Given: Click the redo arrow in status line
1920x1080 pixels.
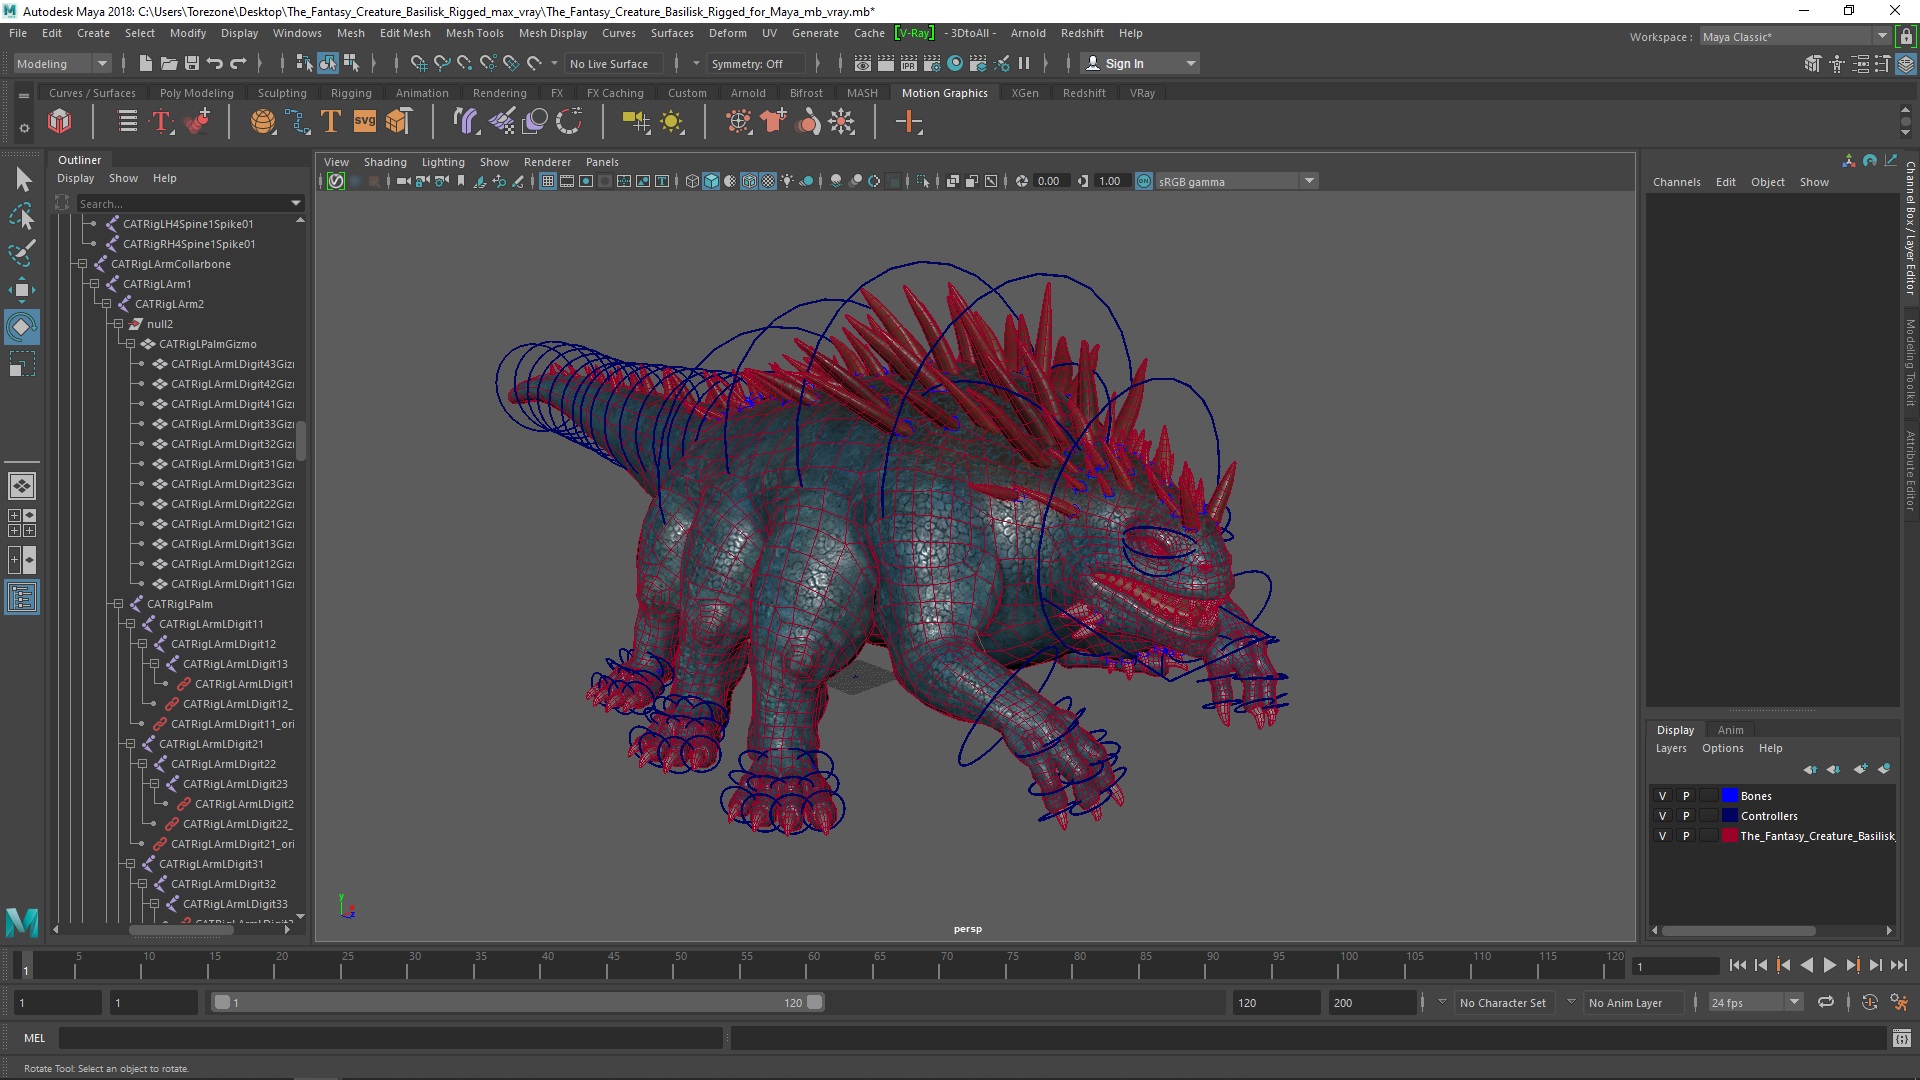Looking at the screenshot, I should click(x=238, y=63).
